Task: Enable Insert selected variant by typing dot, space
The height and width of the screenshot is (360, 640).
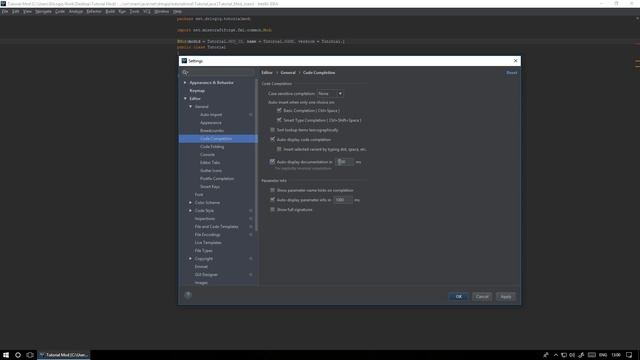Action: click(279, 149)
